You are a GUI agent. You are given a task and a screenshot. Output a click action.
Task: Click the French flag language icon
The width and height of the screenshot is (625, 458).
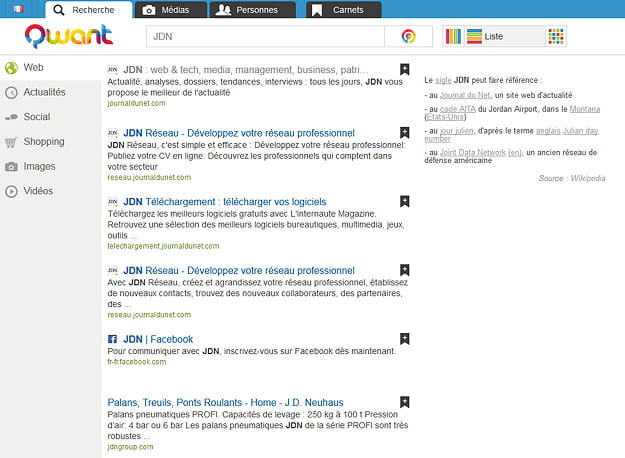[x=18, y=9]
